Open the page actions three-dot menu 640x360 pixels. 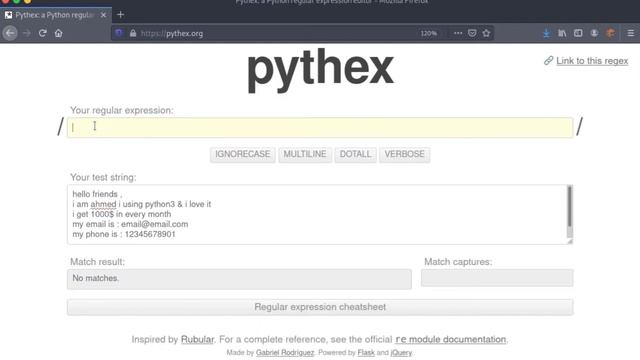[x=458, y=33]
